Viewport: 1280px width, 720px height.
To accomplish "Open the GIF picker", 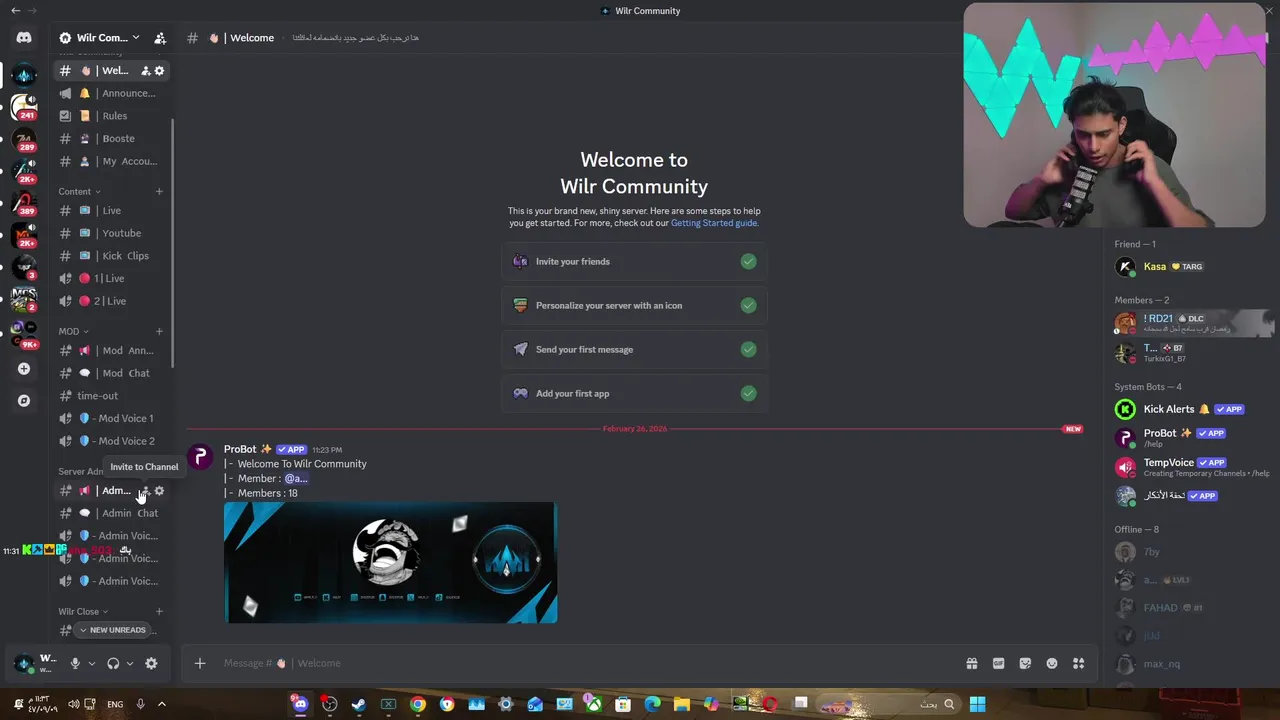I will (998, 663).
